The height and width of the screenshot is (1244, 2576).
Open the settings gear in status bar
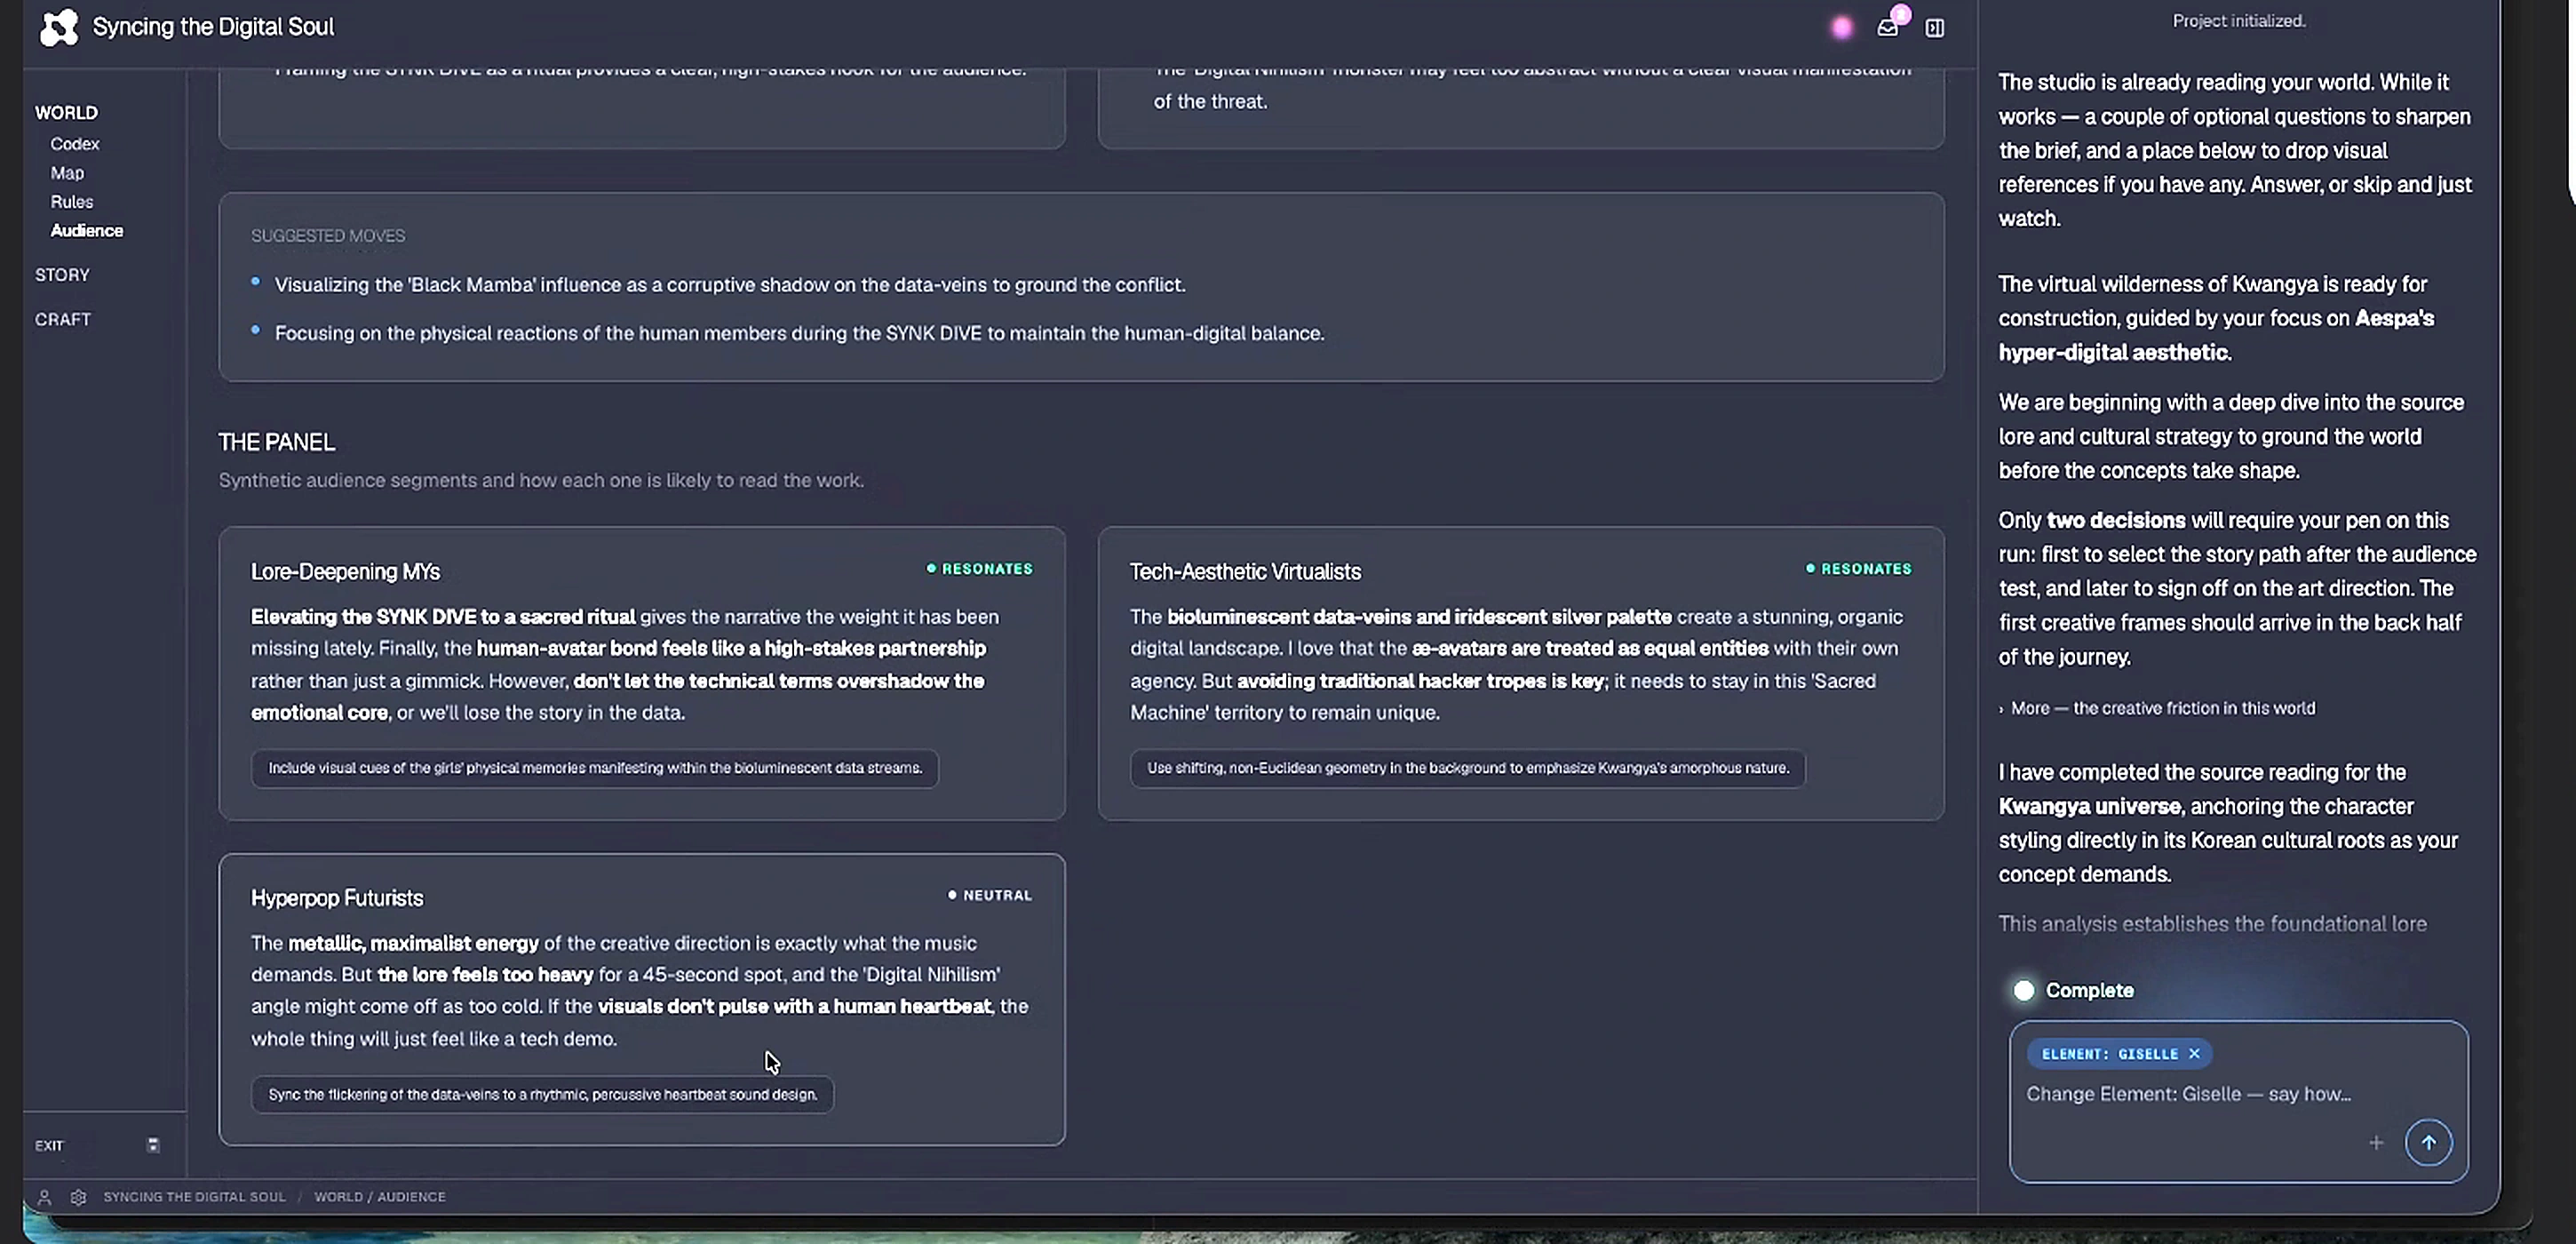[x=78, y=1196]
